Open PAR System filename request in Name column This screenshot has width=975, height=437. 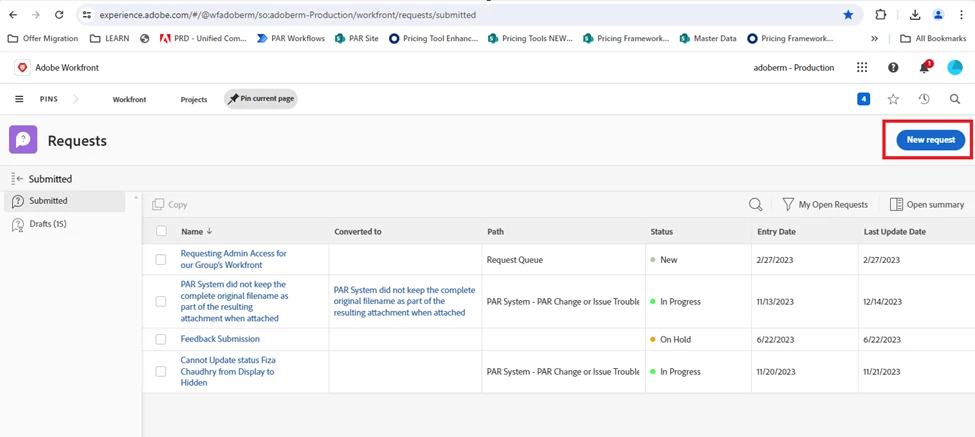[x=234, y=301]
